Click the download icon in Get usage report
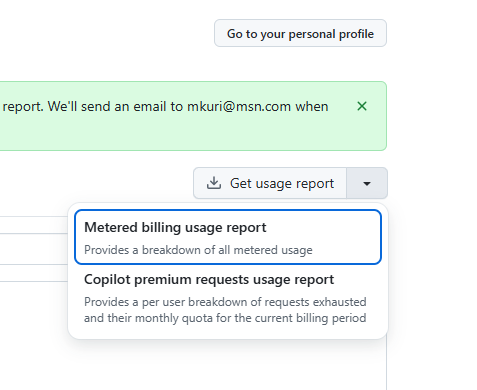 pyautogui.click(x=214, y=183)
